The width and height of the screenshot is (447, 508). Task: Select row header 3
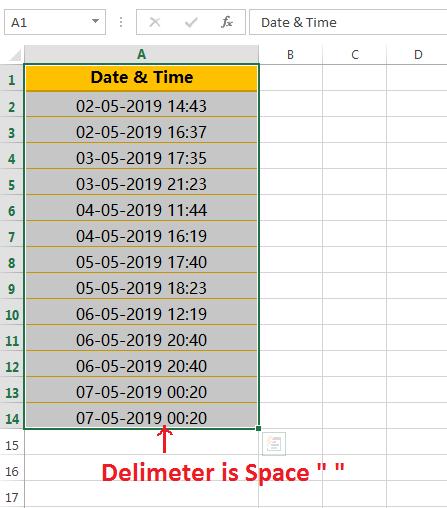(12, 130)
